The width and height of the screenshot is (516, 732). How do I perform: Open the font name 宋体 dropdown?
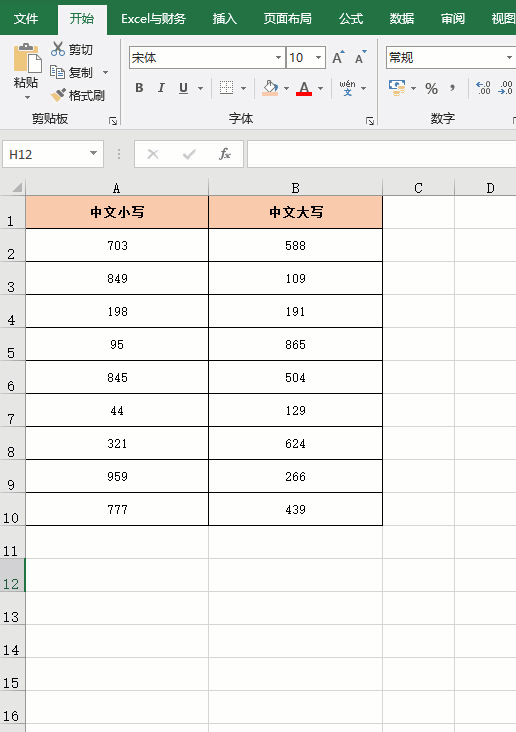point(278,57)
